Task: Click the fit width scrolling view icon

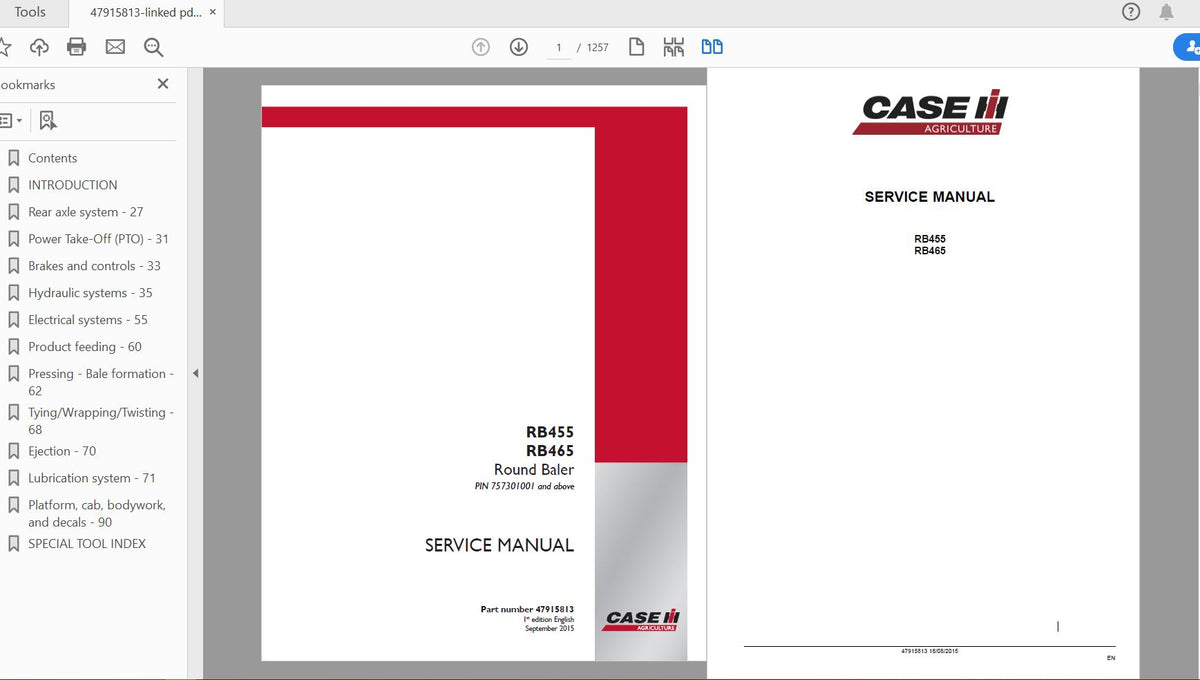Action: (x=674, y=47)
